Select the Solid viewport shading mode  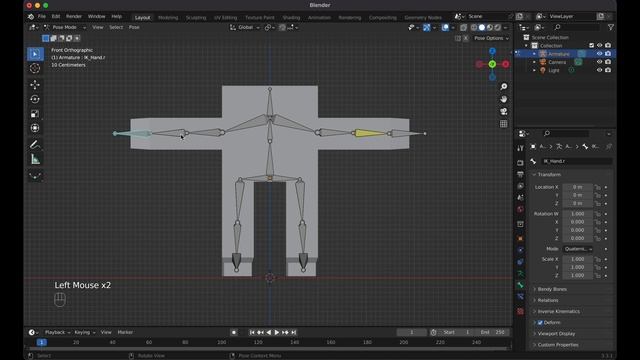[482, 27]
